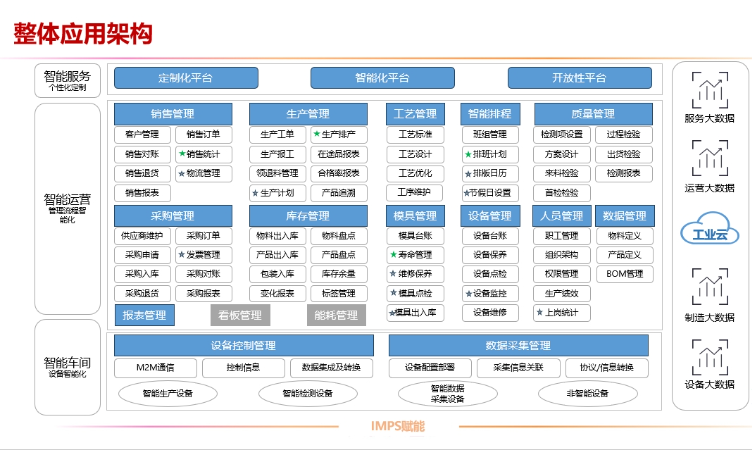This screenshot has width=752, height=450.
Task: Click the 工艺标准 box
Action: (415, 134)
